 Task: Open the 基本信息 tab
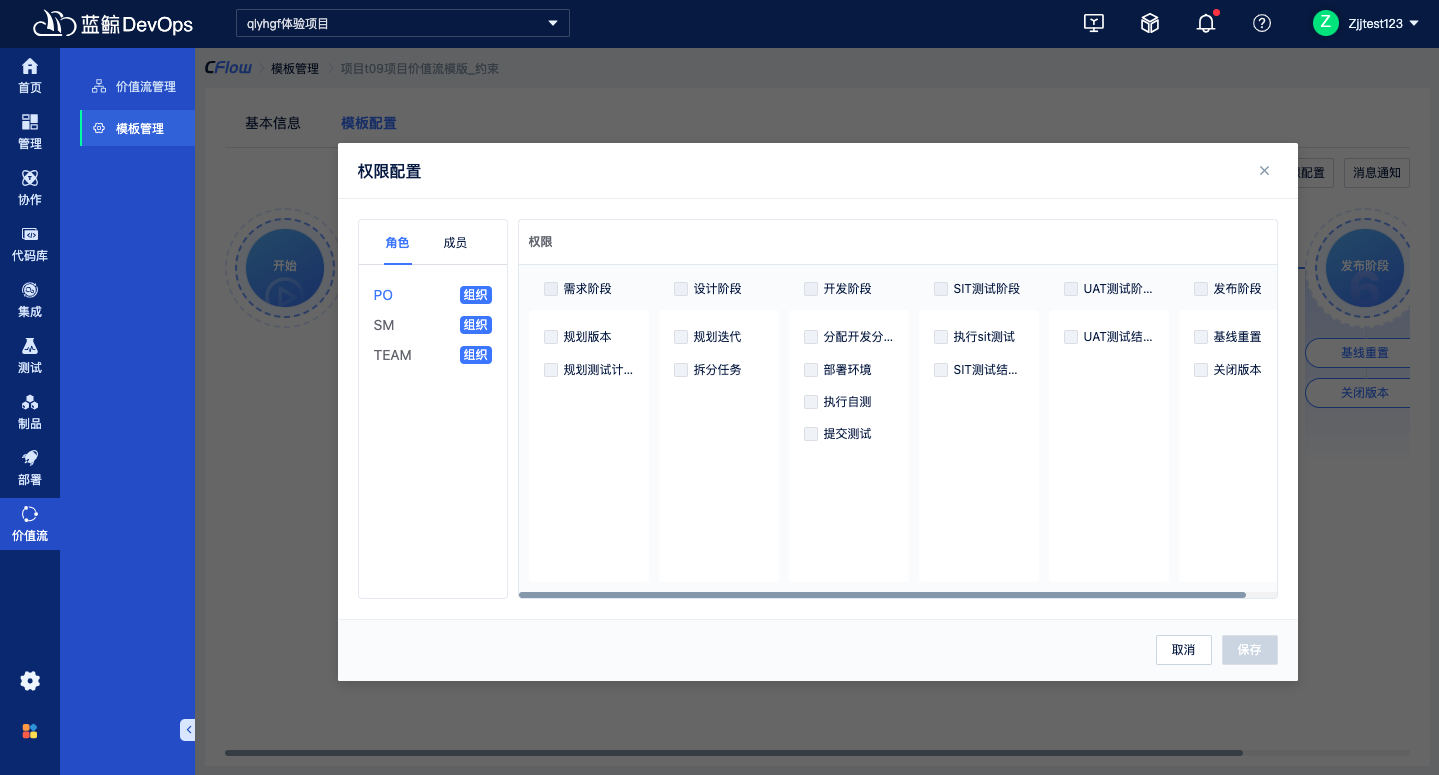(x=273, y=123)
